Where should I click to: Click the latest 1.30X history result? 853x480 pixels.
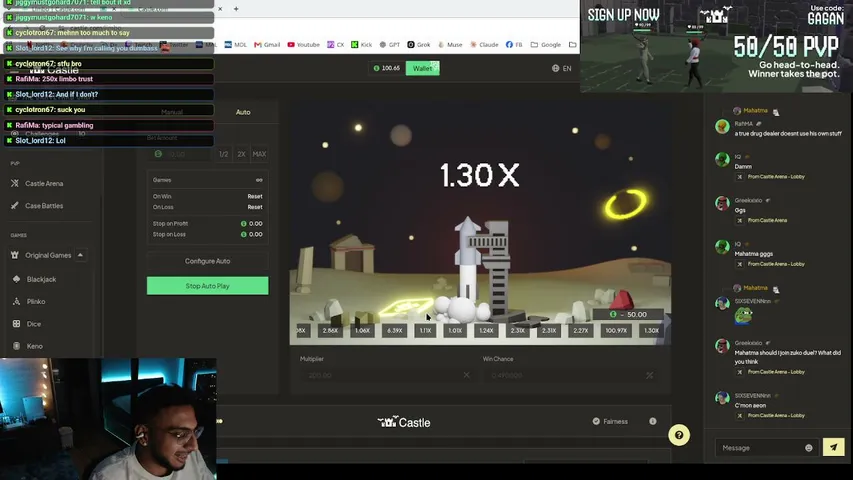[x=651, y=330]
